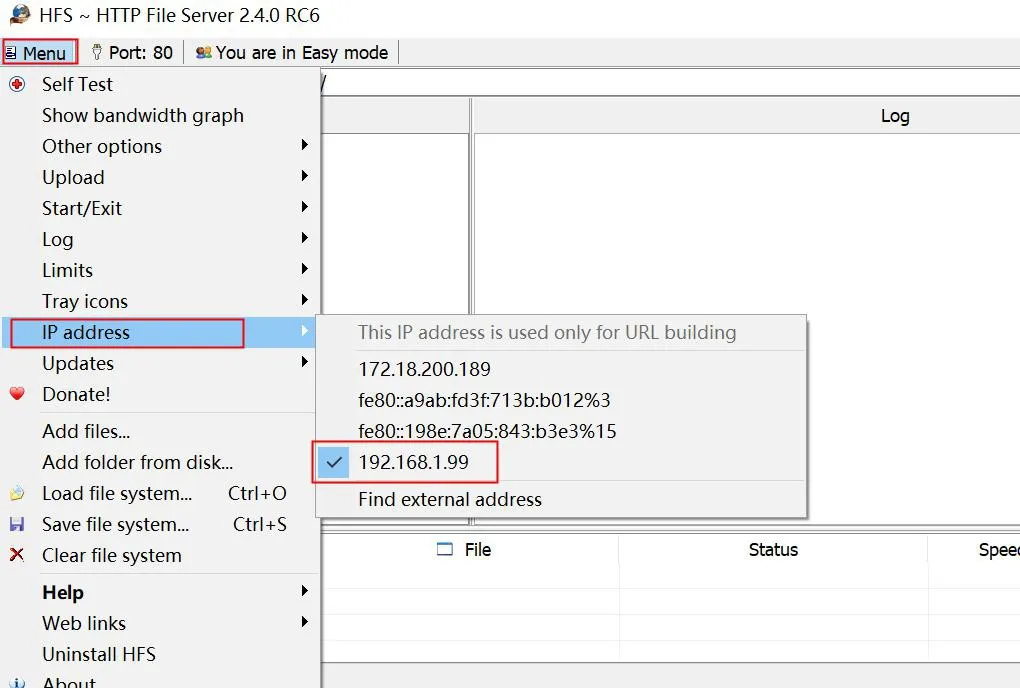
Task: Expand the Upload submenu
Action: pyautogui.click(x=73, y=177)
